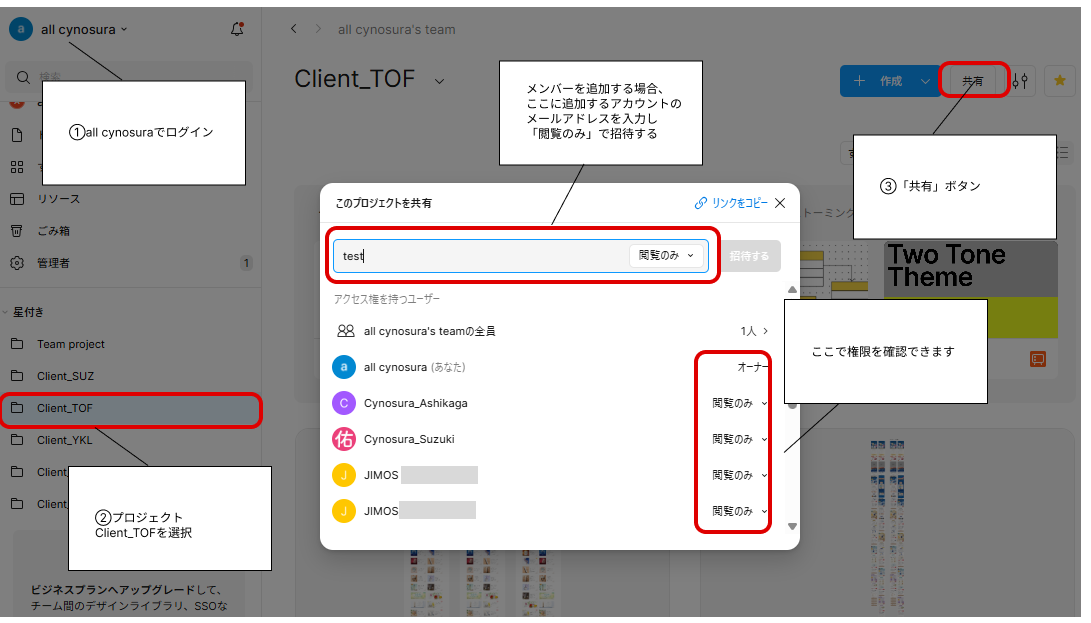Click the trash icon in sidebar

coord(17,231)
